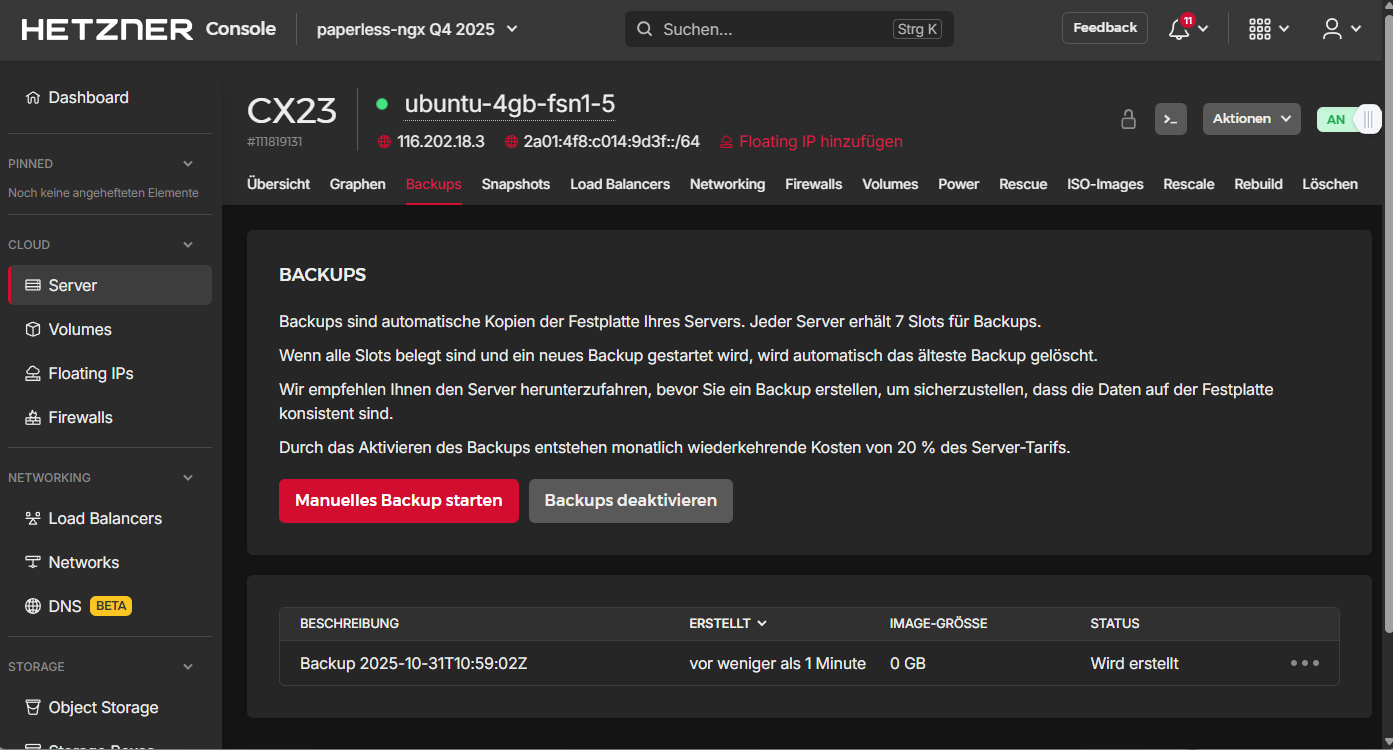Screen dimensions: 1393x750
Task: Click the lock protection icon
Action: [x=1128, y=119]
